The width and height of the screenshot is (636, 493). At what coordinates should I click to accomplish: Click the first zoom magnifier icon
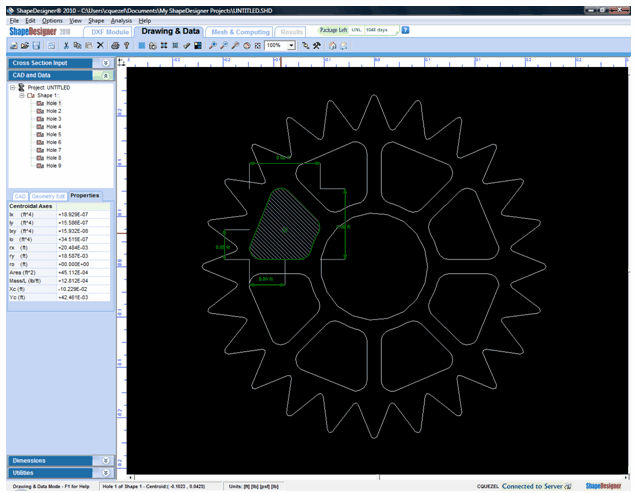coord(213,46)
